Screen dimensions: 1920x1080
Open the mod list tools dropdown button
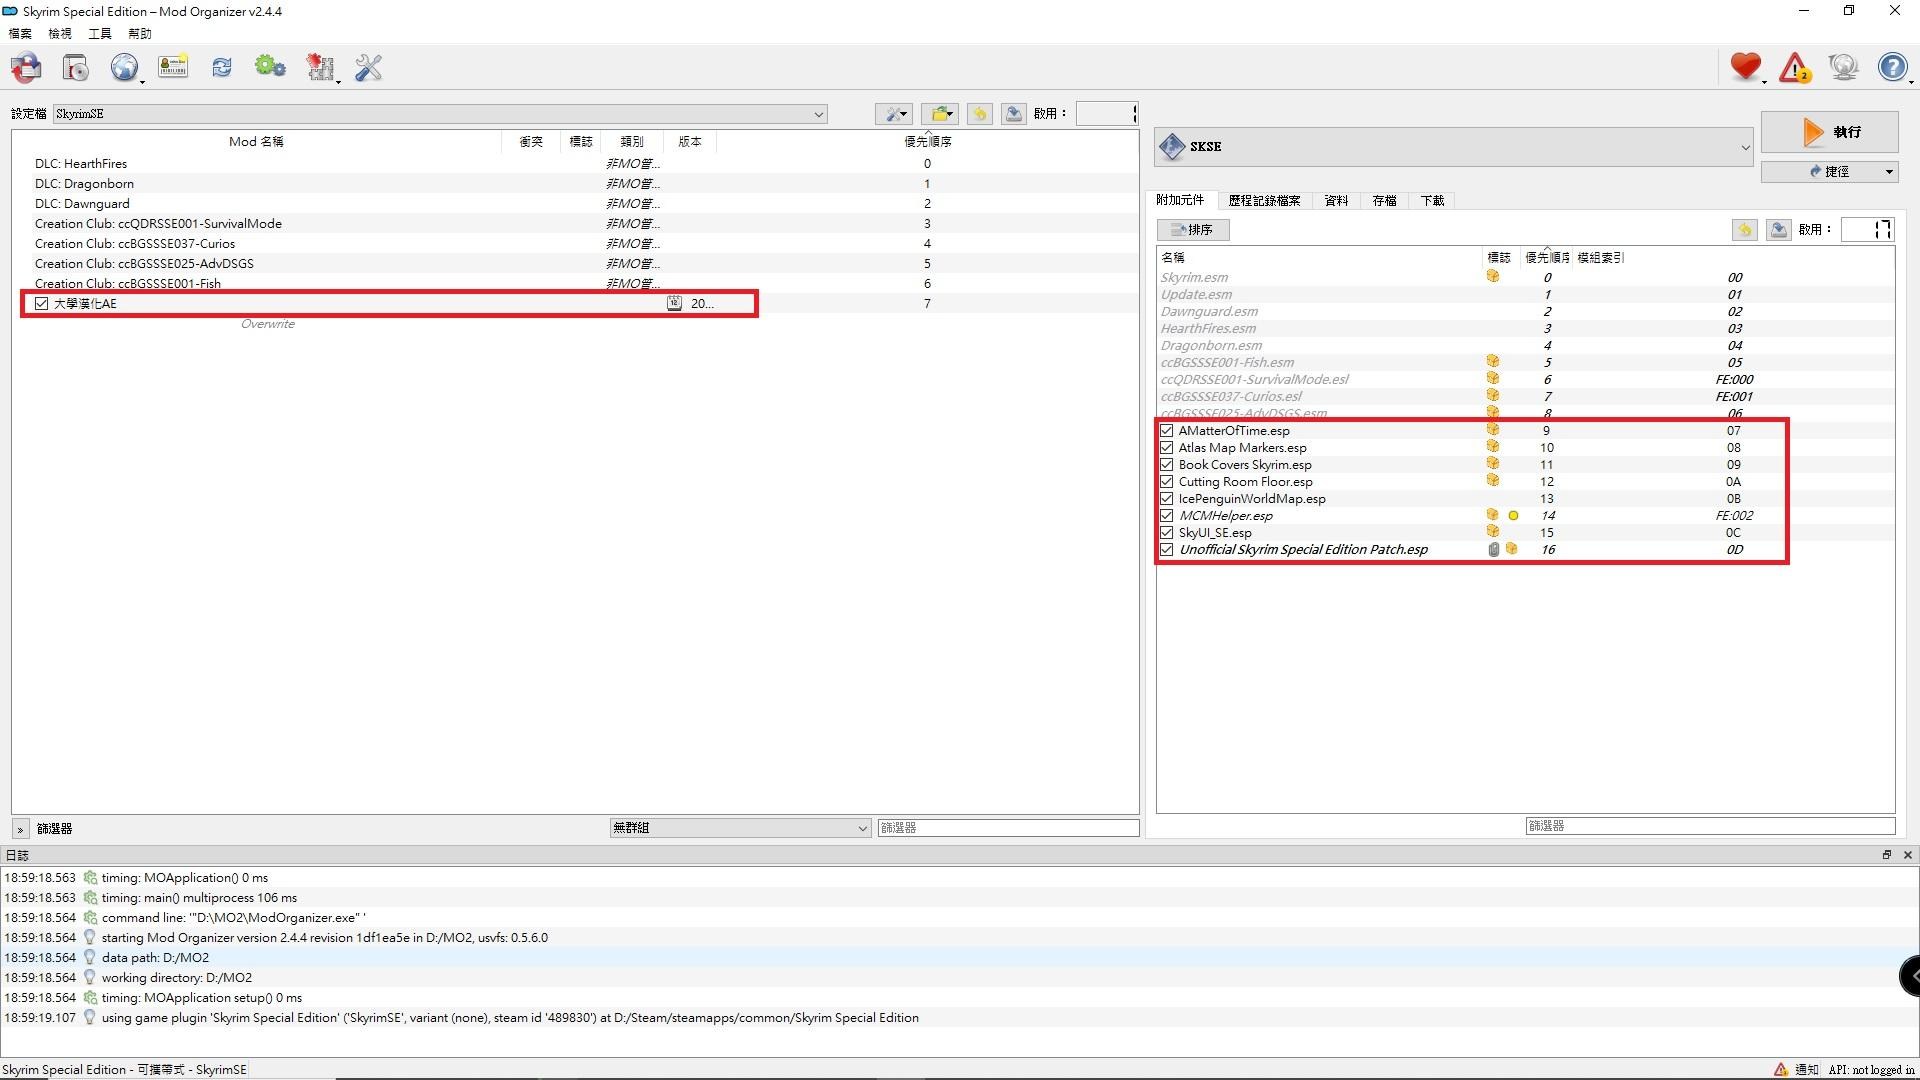coord(893,114)
